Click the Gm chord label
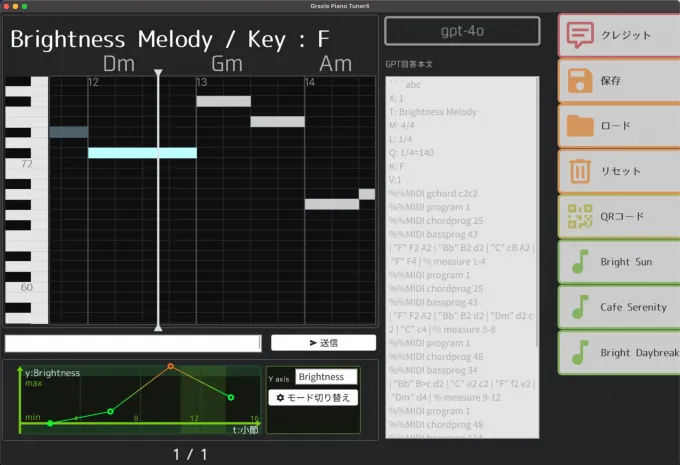 coord(227,64)
